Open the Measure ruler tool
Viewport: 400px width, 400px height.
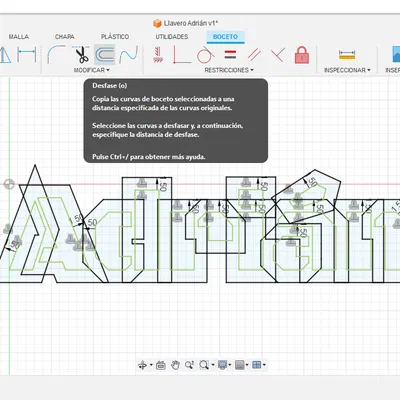pos(347,55)
